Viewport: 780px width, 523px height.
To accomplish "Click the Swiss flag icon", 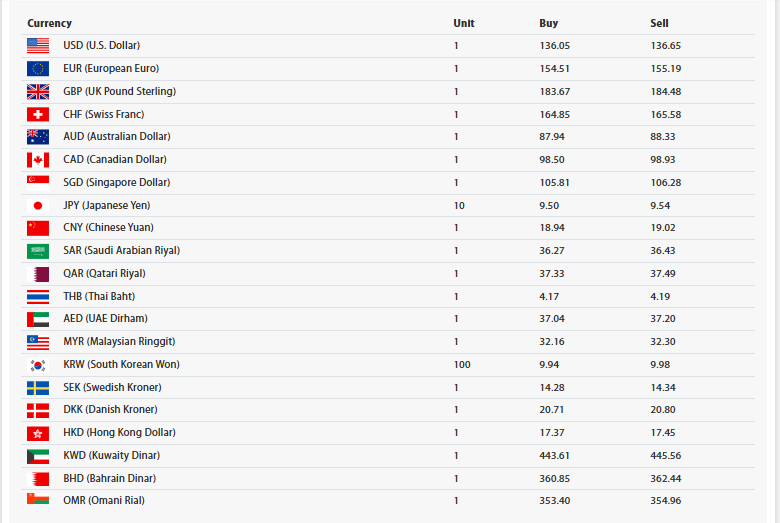I will (x=38, y=114).
